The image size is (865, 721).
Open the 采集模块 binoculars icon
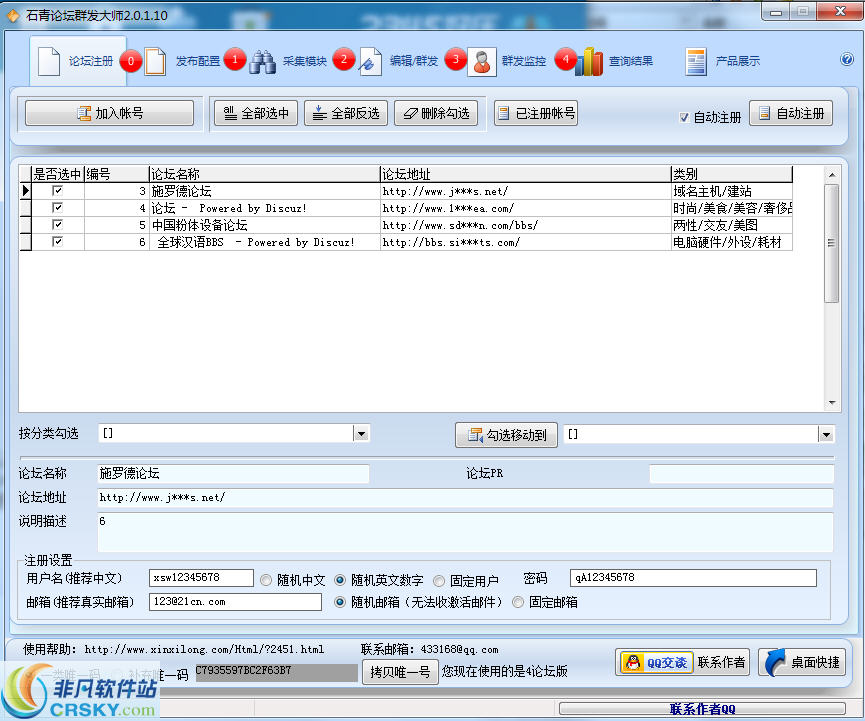point(263,60)
